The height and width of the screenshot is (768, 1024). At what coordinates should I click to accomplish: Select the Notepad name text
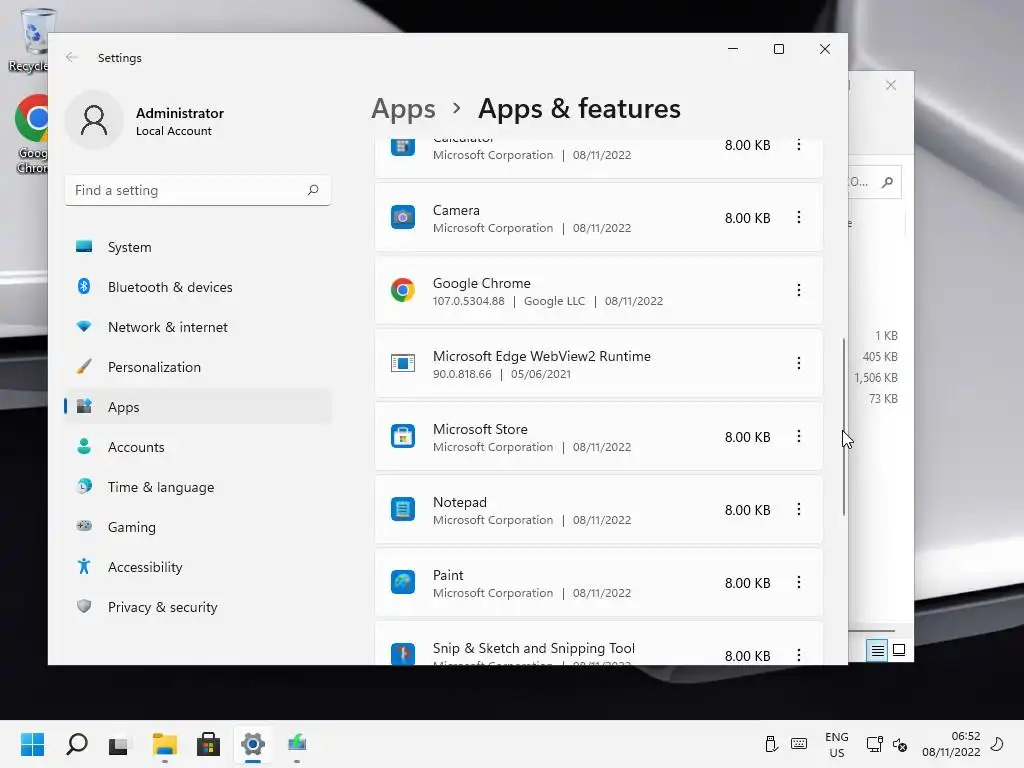[460, 502]
